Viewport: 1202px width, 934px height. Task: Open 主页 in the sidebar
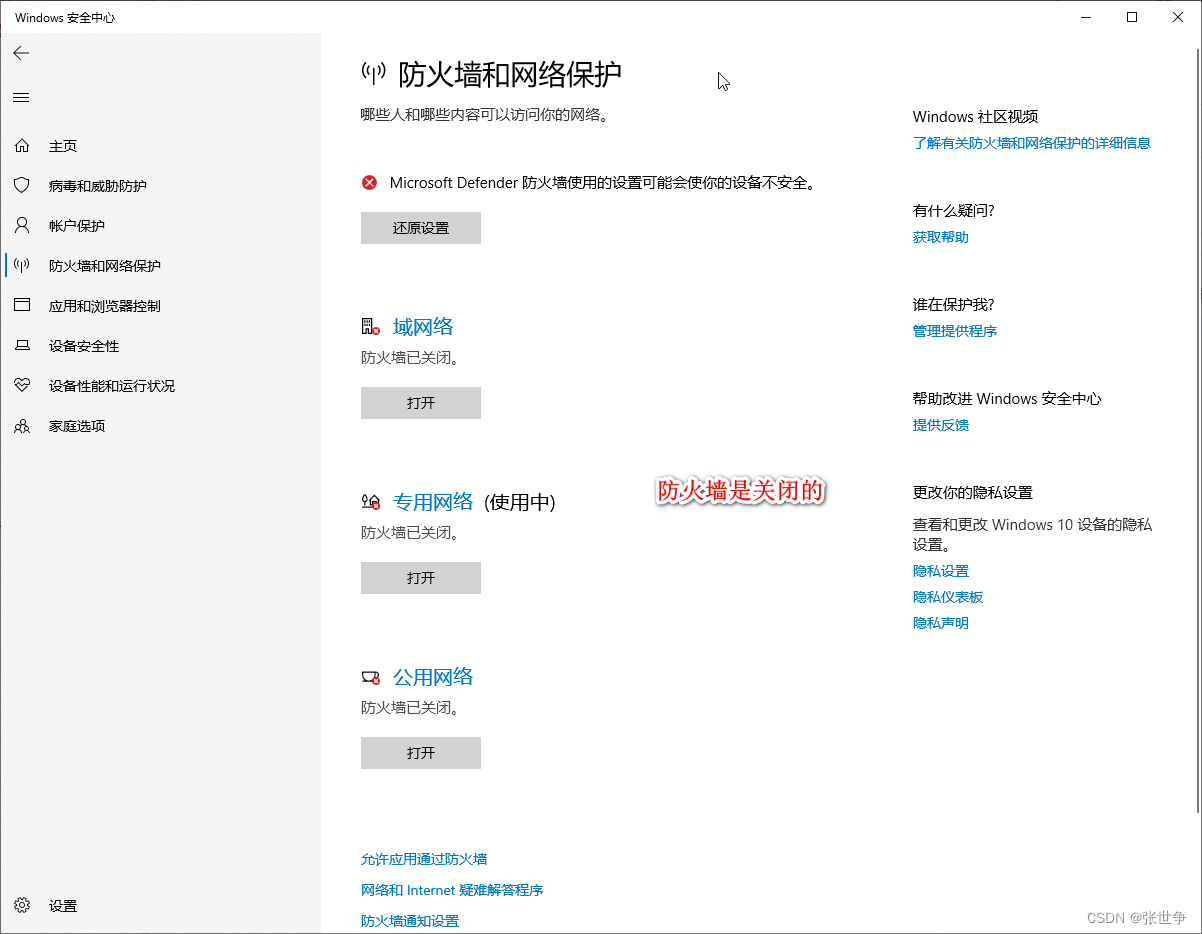63,146
